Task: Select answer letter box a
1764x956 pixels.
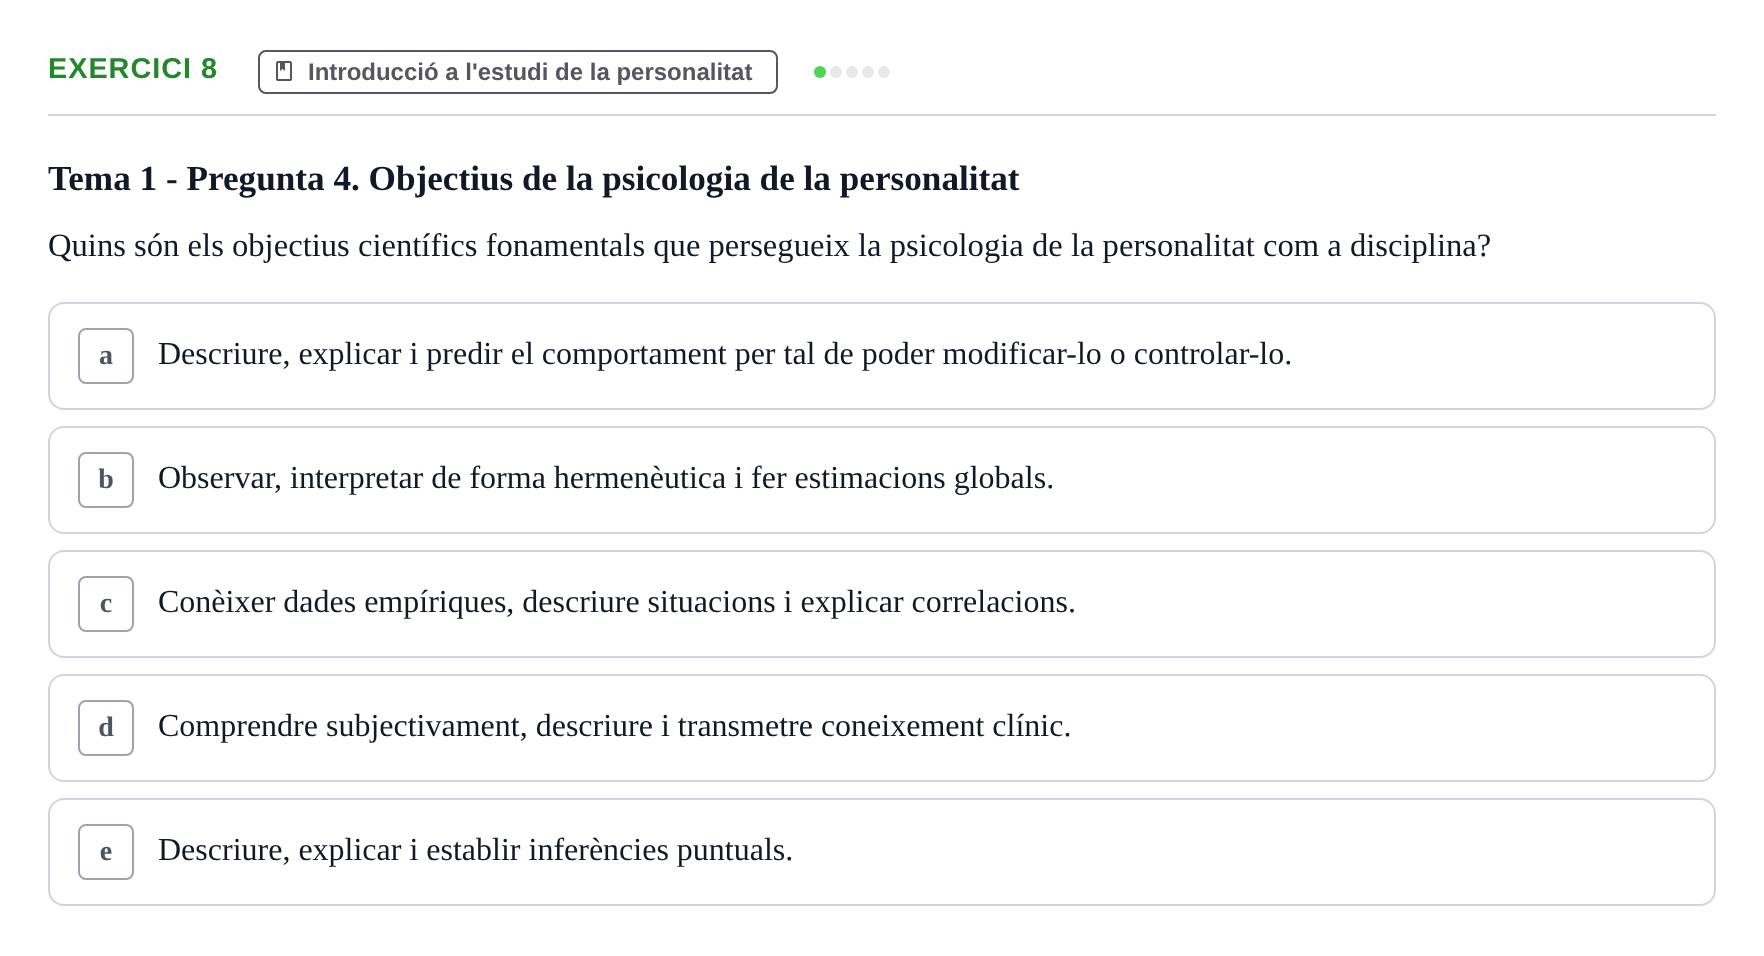Action: (106, 356)
